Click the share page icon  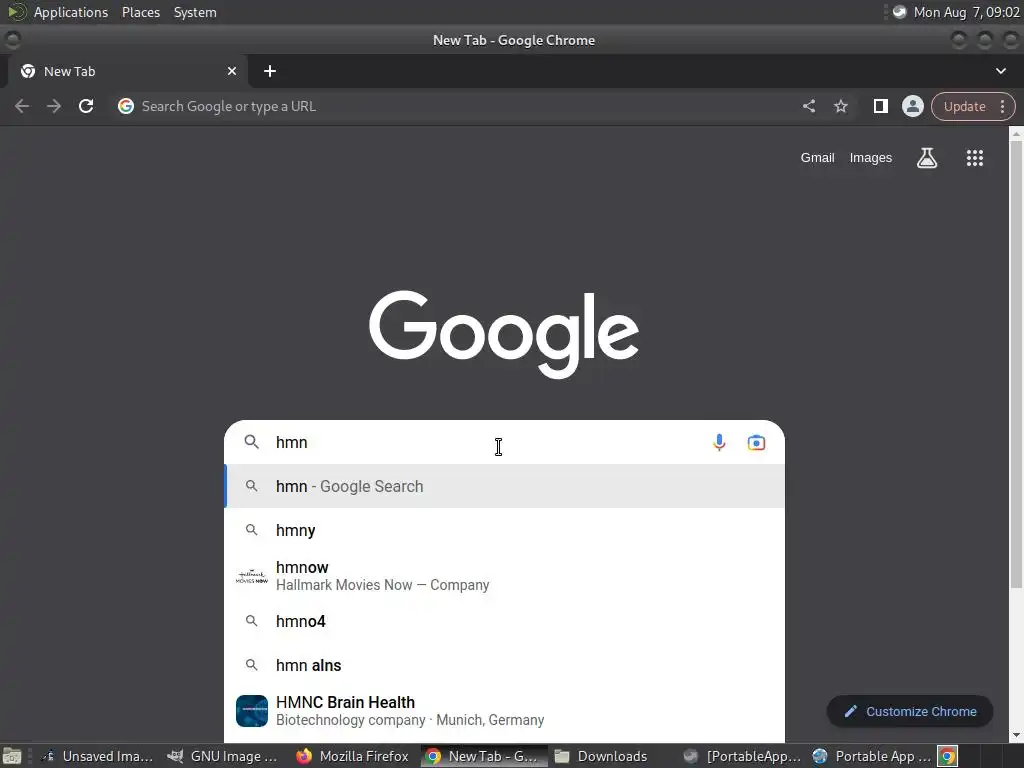[x=808, y=106]
